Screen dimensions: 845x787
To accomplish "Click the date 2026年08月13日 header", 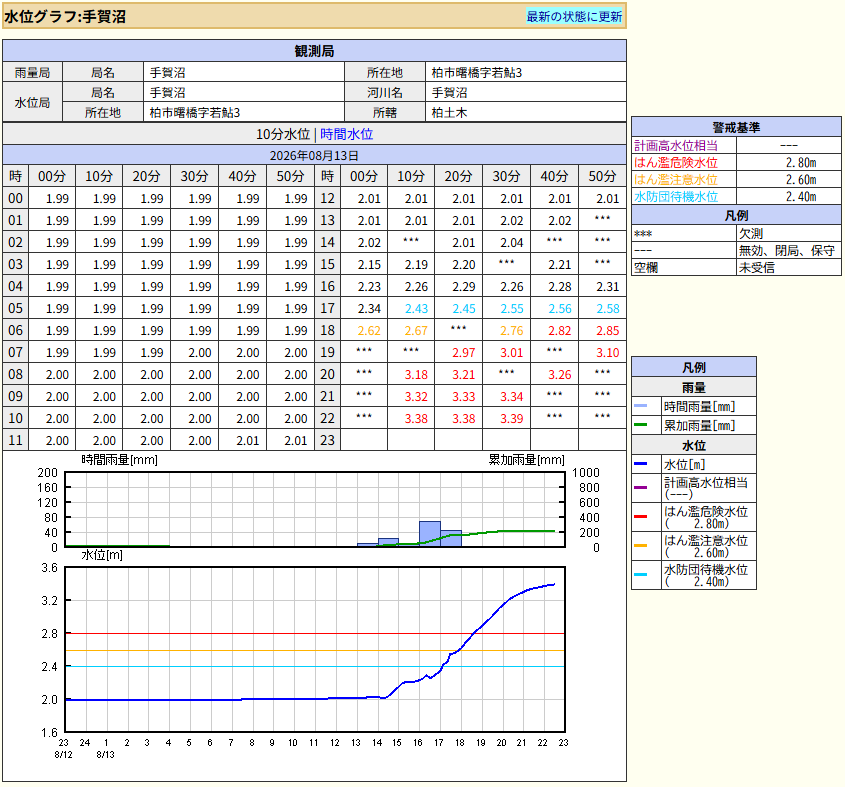I will click(314, 156).
